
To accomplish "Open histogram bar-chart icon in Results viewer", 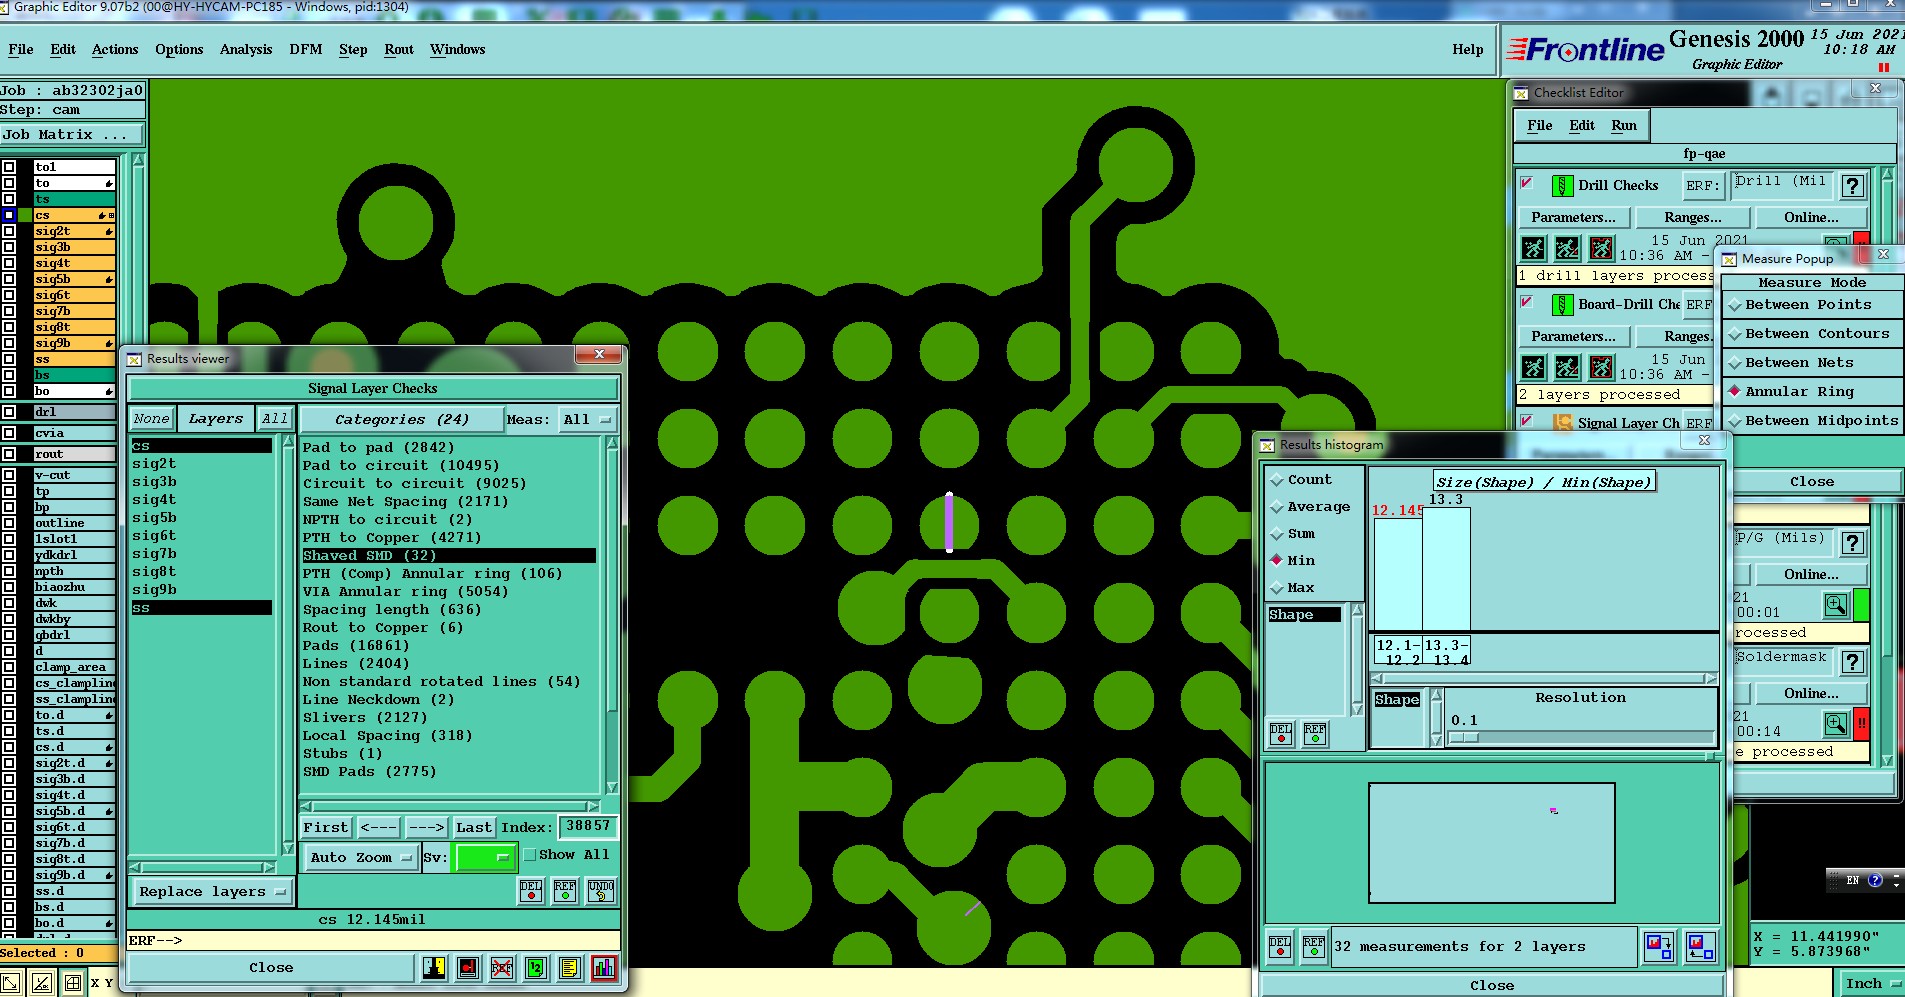I will click(x=604, y=967).
